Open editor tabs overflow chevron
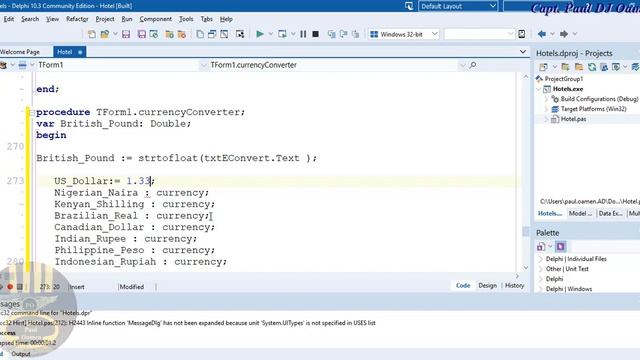The height and width of the screenshot is (360, 640). 523,52
